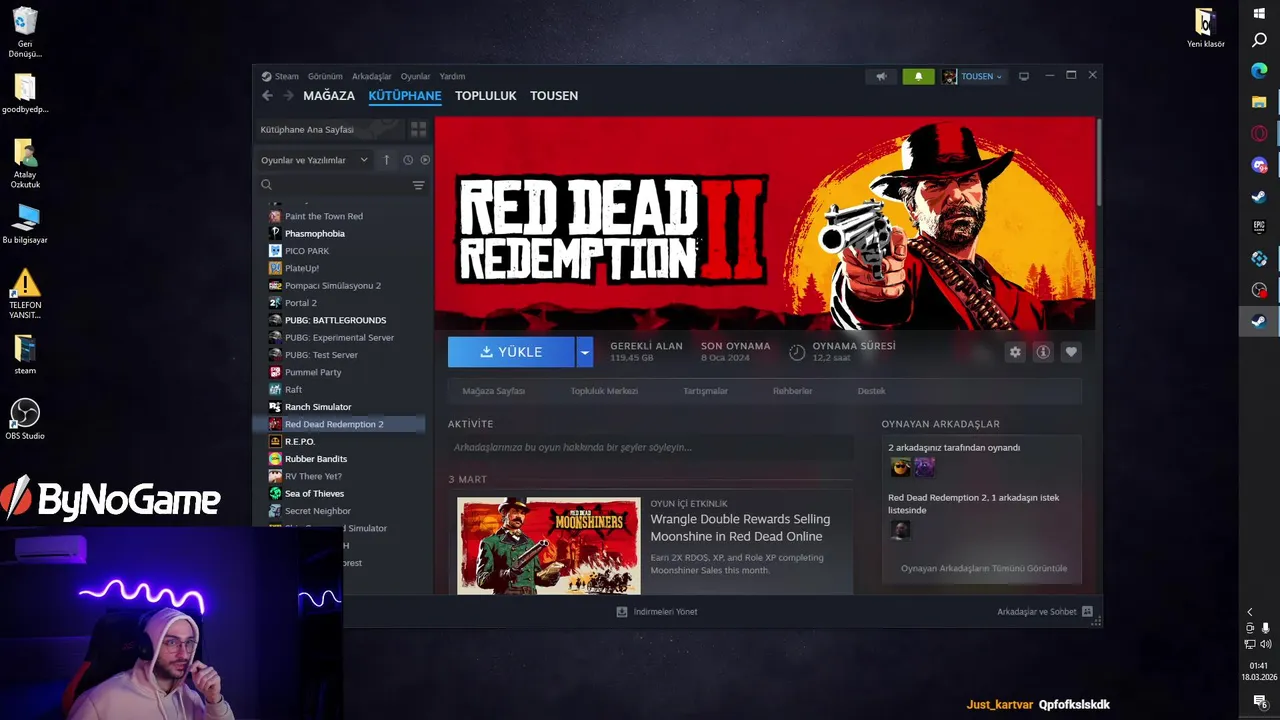Open Oyunlar menu
Screen dimensions: 1280x720
pyautogui.click(x=416, y=76)
